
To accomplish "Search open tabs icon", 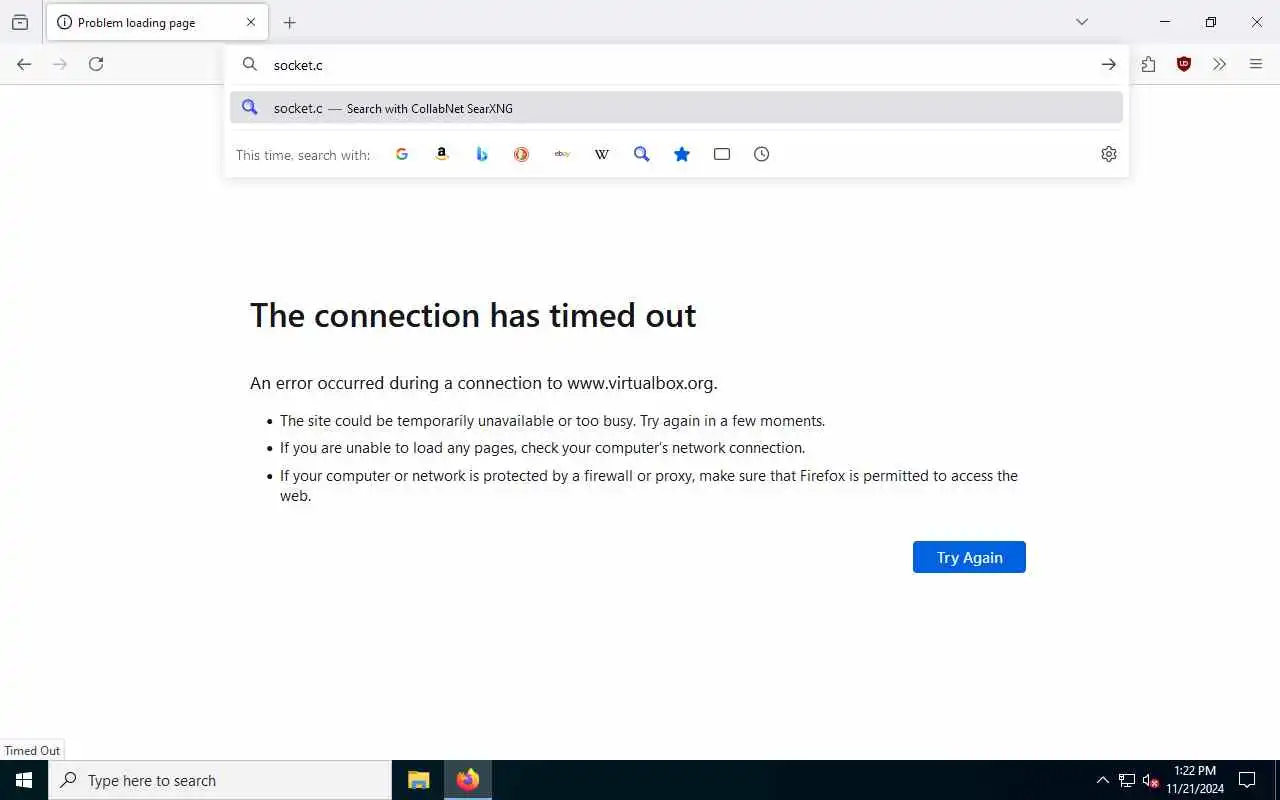I will (x=722, y=154).
